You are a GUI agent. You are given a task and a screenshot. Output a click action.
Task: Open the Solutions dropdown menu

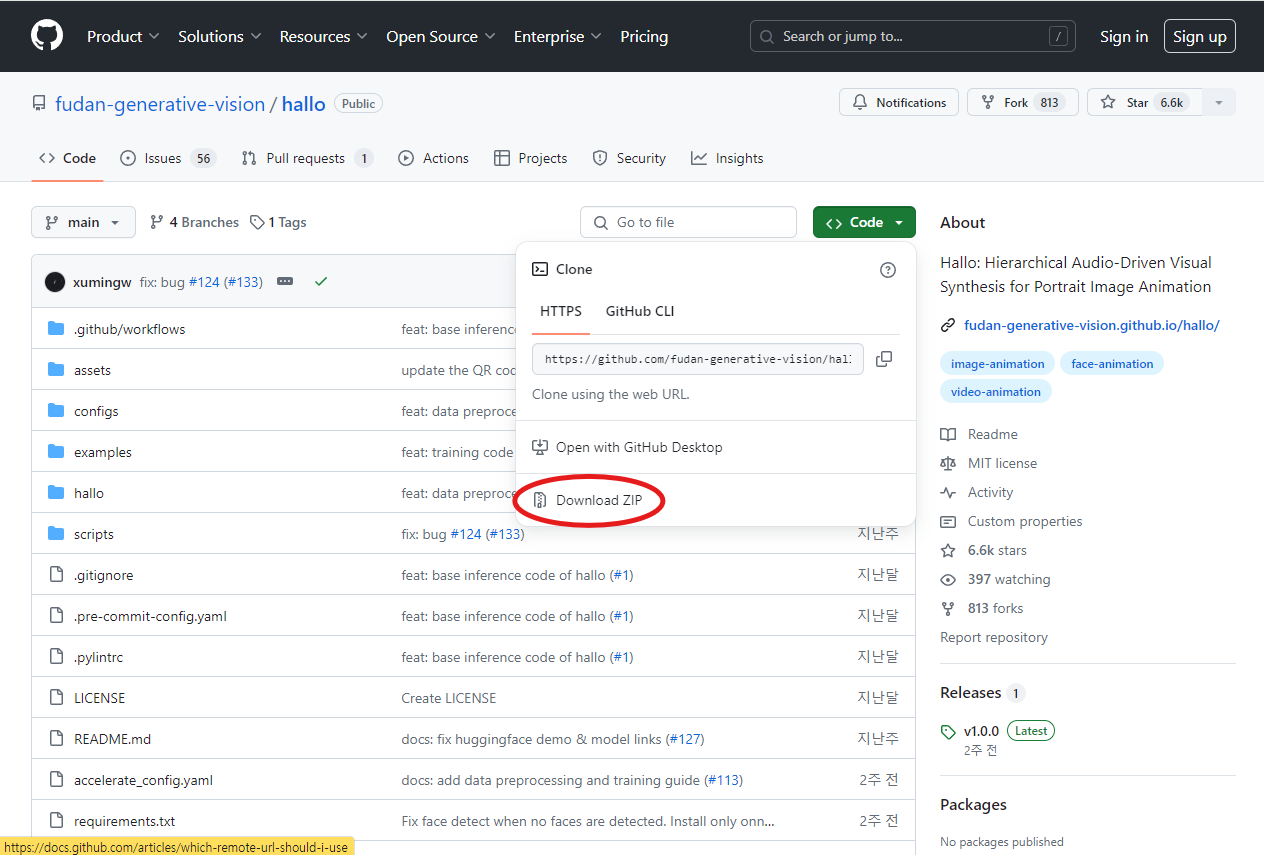pyautogui.click(x=220, y=36)
